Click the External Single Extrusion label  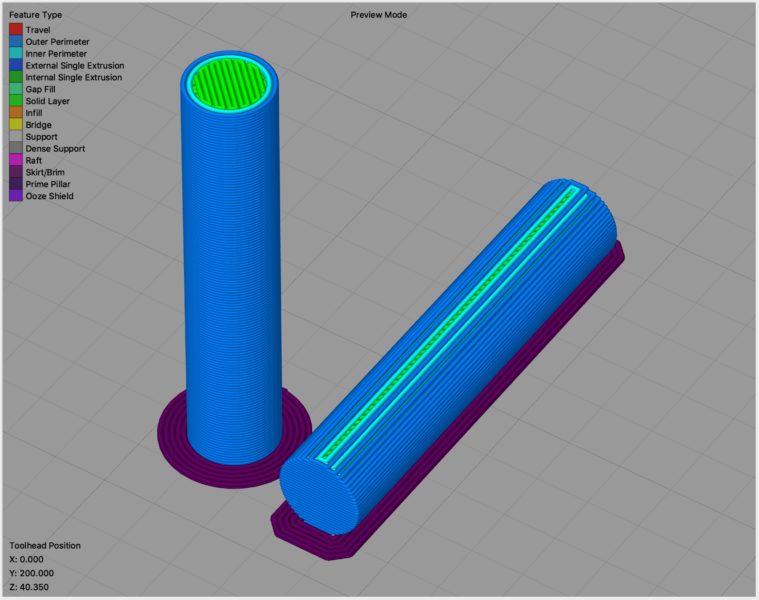[75, 65]
